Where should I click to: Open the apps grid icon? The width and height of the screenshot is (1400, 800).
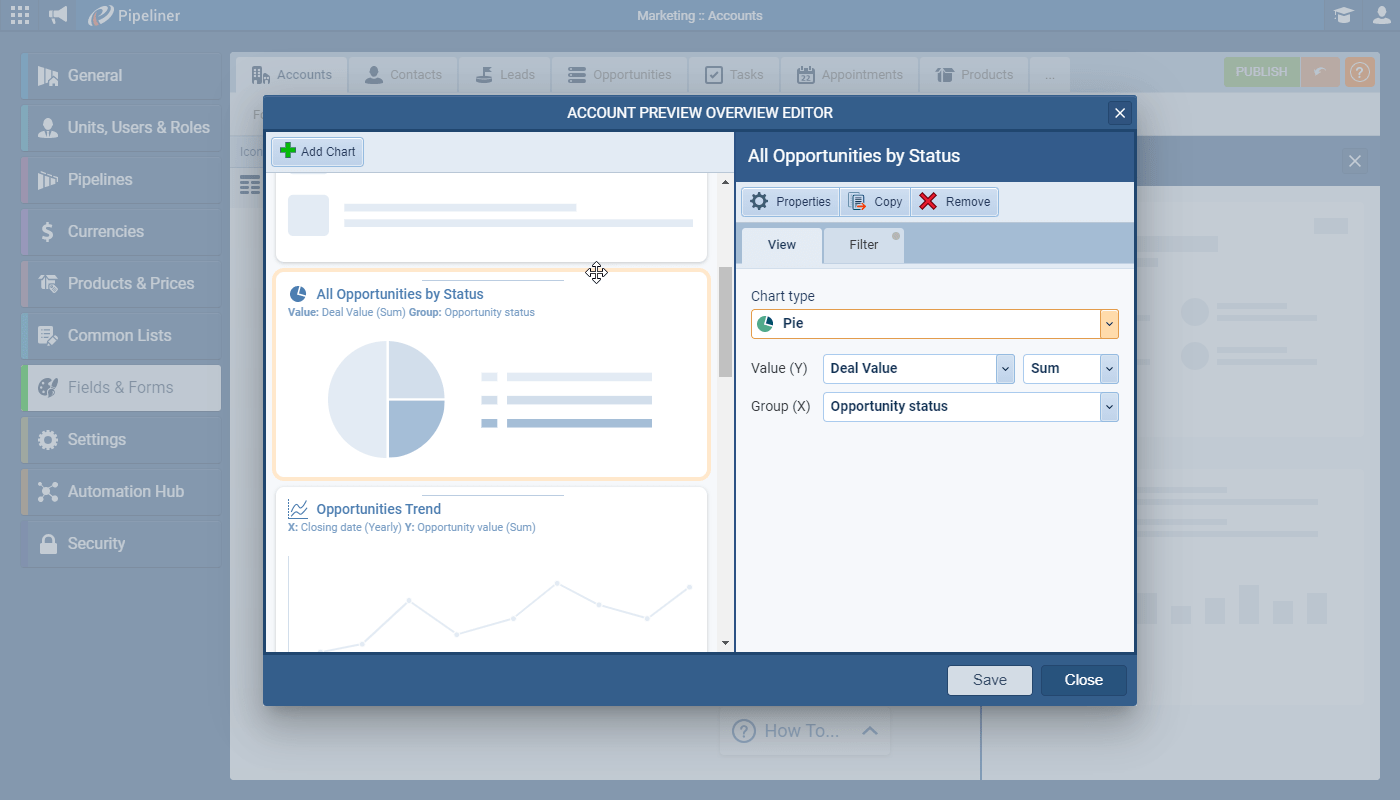(19, 15)
